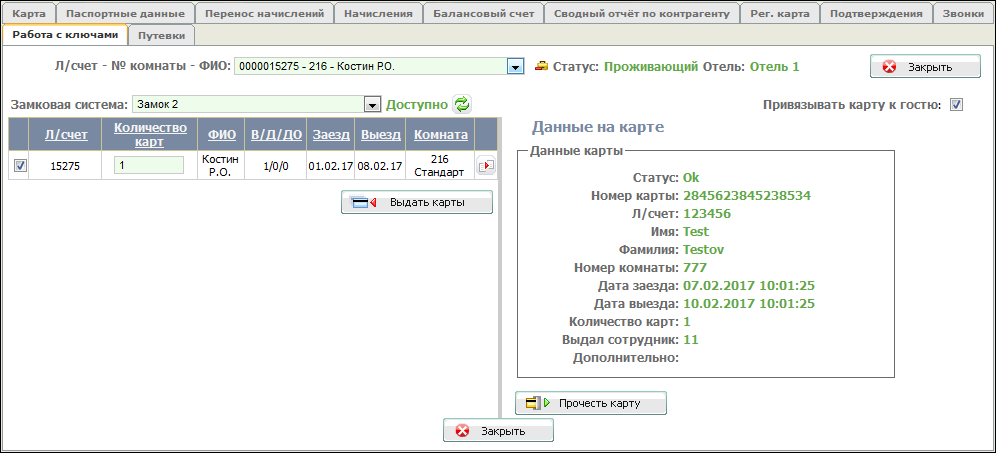This screenshot has width=996, height=453.
Task: Click the key icon beside Статус label
Action: 541,67
